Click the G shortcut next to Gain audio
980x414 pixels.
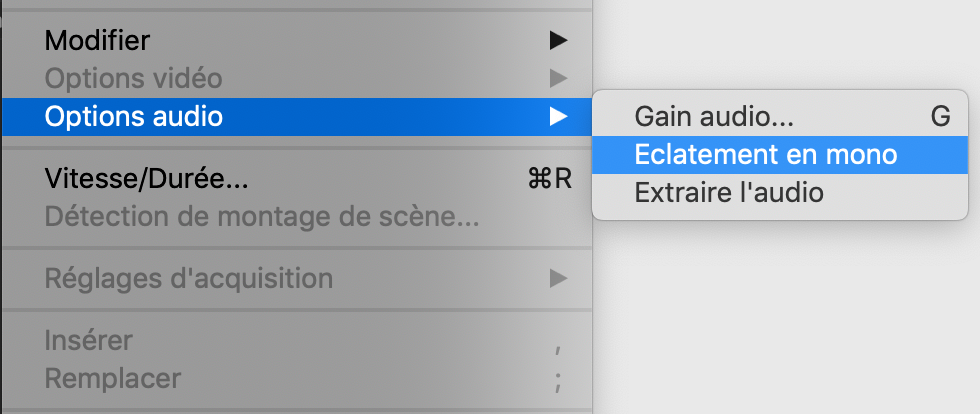(x=940, y=117)
